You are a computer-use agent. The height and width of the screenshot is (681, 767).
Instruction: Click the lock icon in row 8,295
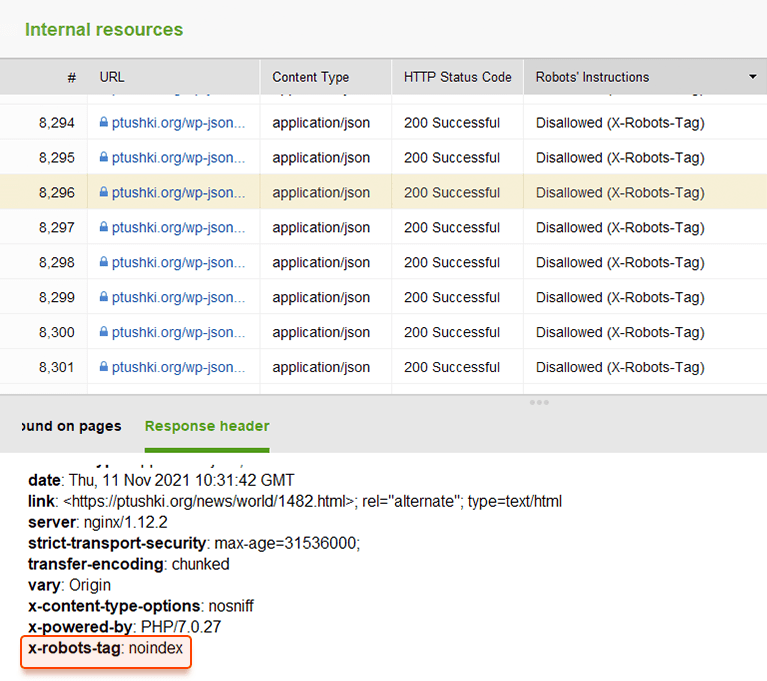(104, 157)
